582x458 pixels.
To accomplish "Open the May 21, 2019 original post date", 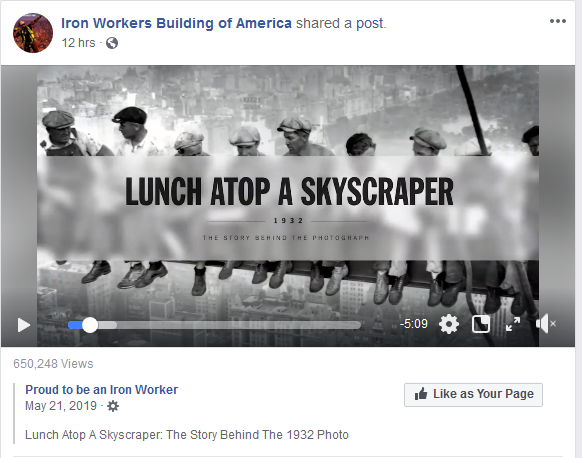I will tap(61, 406).
